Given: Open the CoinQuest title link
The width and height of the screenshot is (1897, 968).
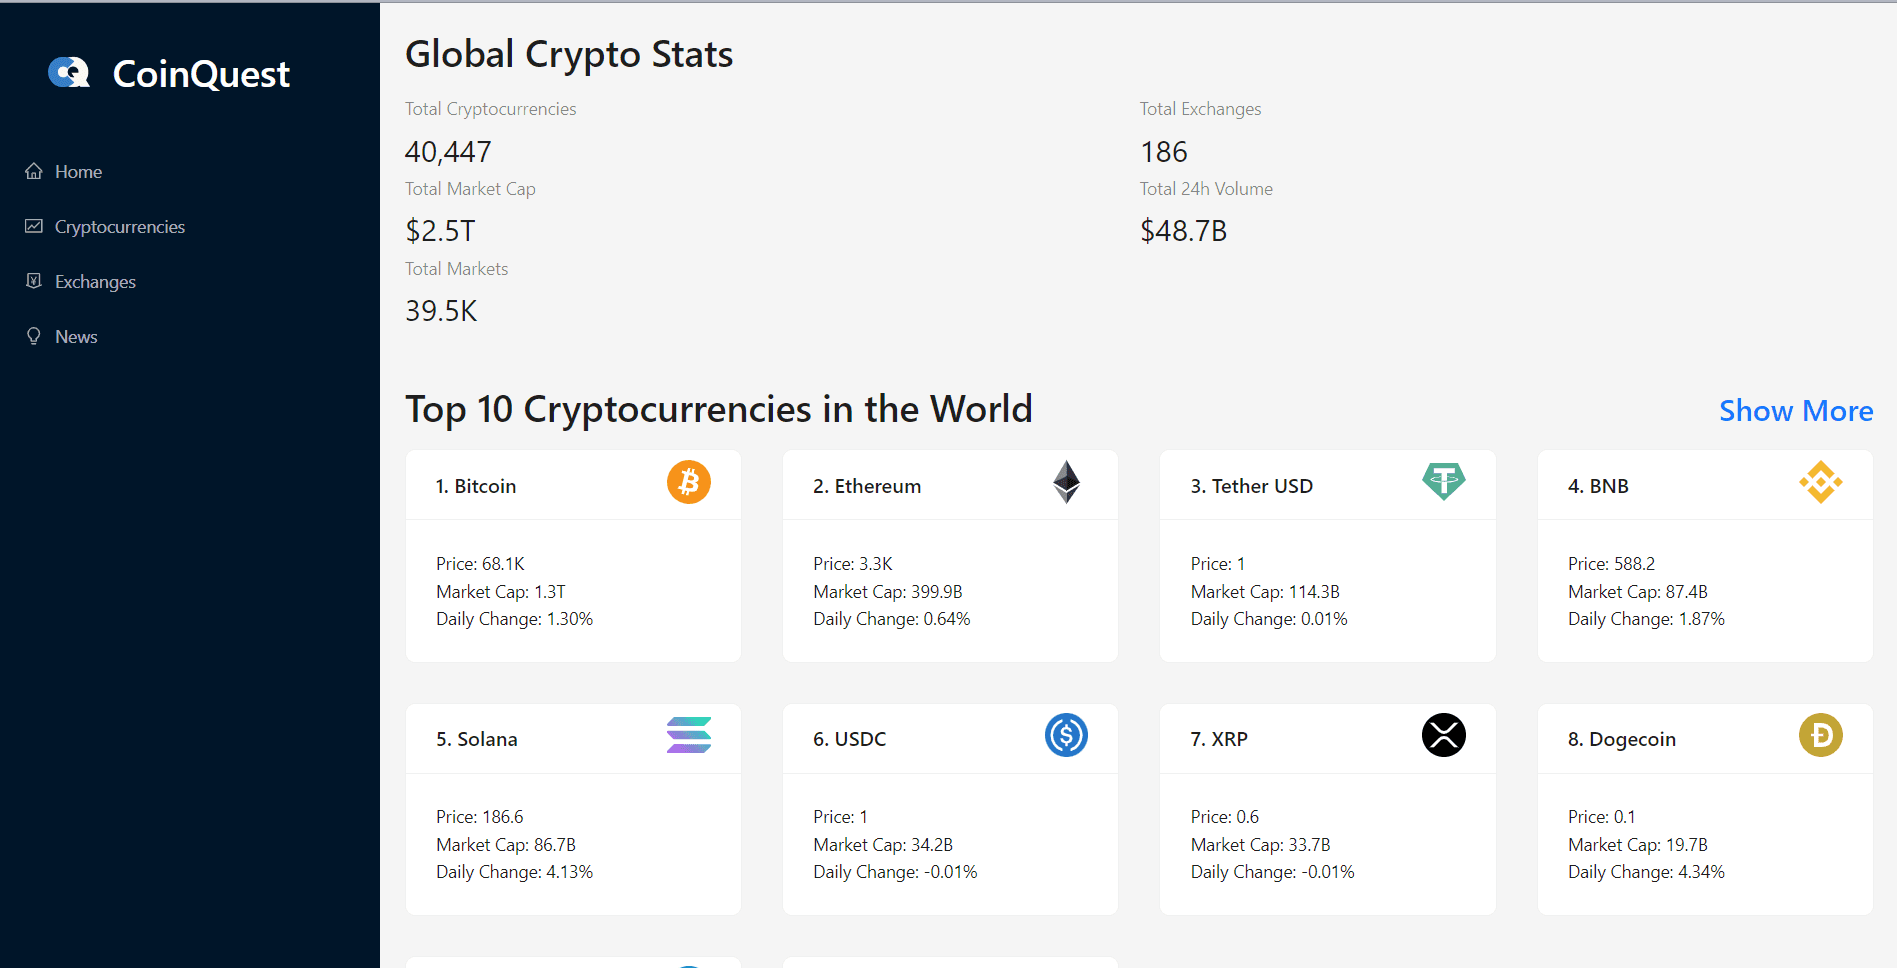Looking at the screenshot, I should (x=201, y=74).
